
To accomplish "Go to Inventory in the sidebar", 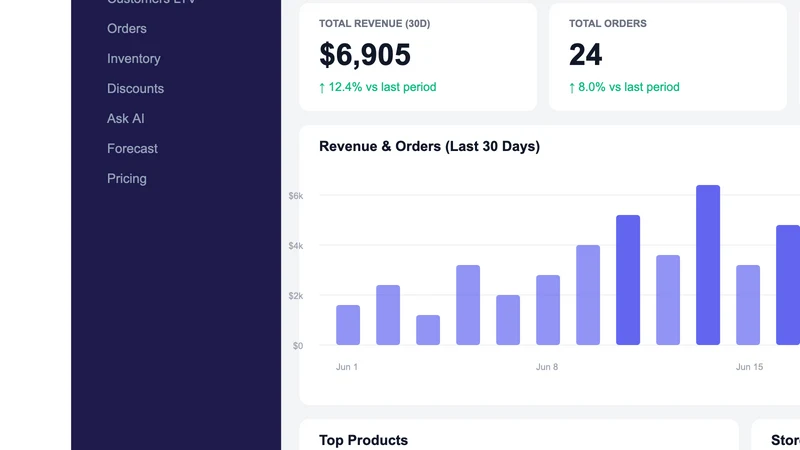I will point(134,59).
